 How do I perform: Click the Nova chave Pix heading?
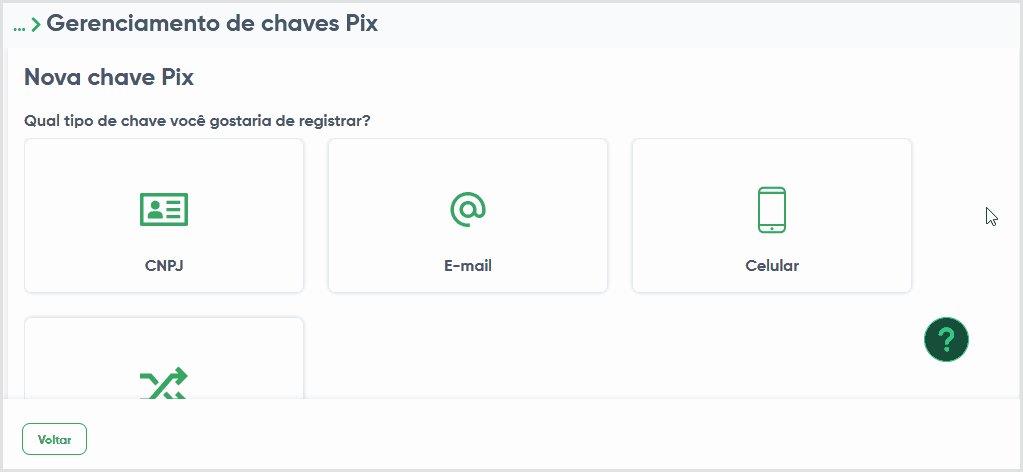(109, 78)
